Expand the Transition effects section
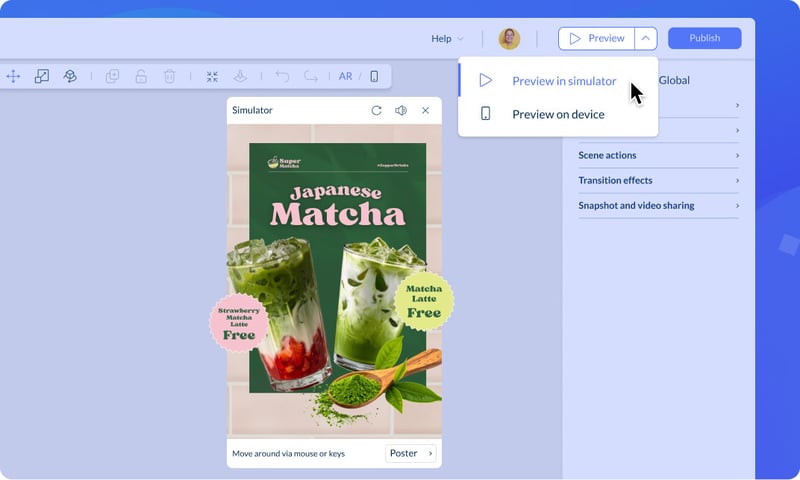Viewport: 800px width, 480px height. coord(659,180)
